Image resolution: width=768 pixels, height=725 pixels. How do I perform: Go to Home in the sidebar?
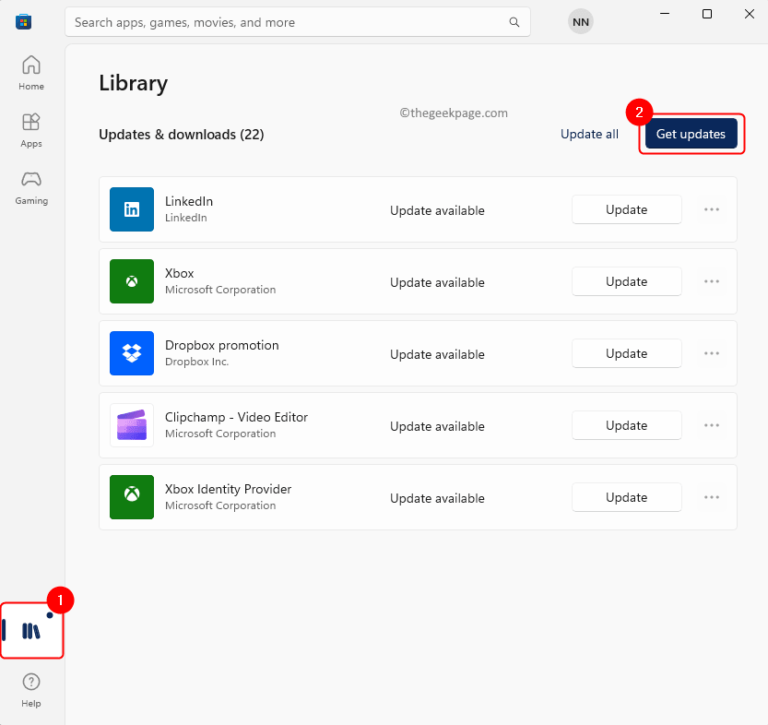coord(31,72)
